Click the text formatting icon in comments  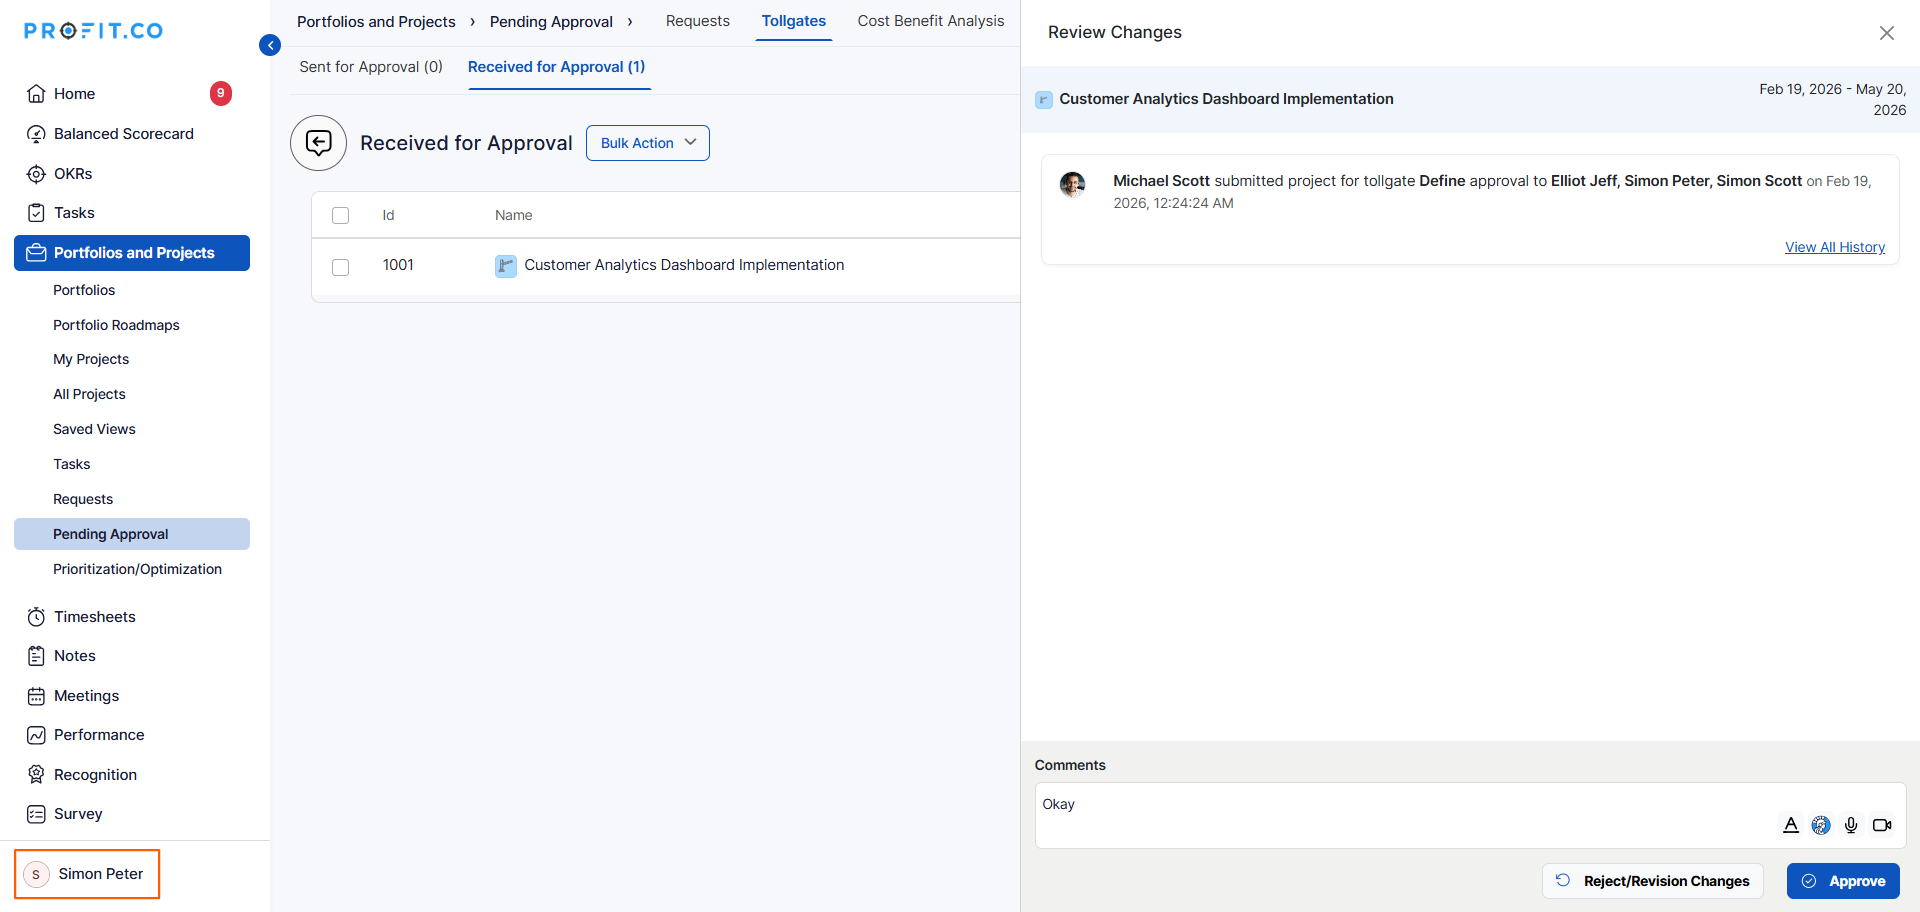[1790, 825]
